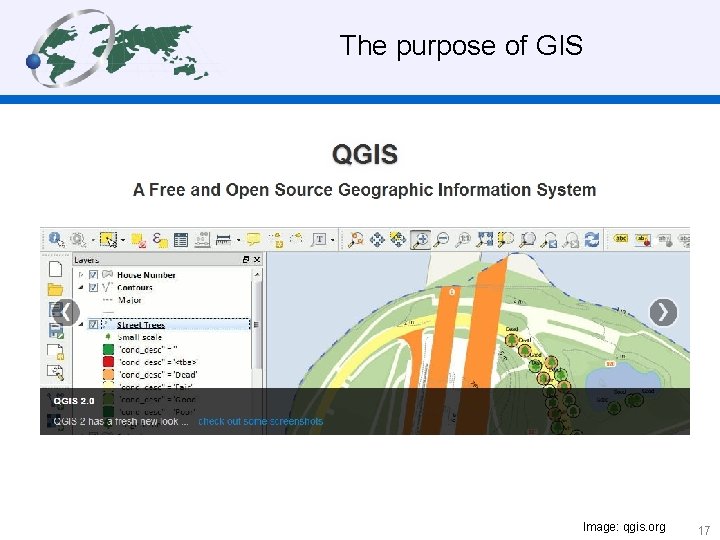The image size is (720, 540).
Task: Click the Composer Manager icon
Action: [x=56, y=372]
